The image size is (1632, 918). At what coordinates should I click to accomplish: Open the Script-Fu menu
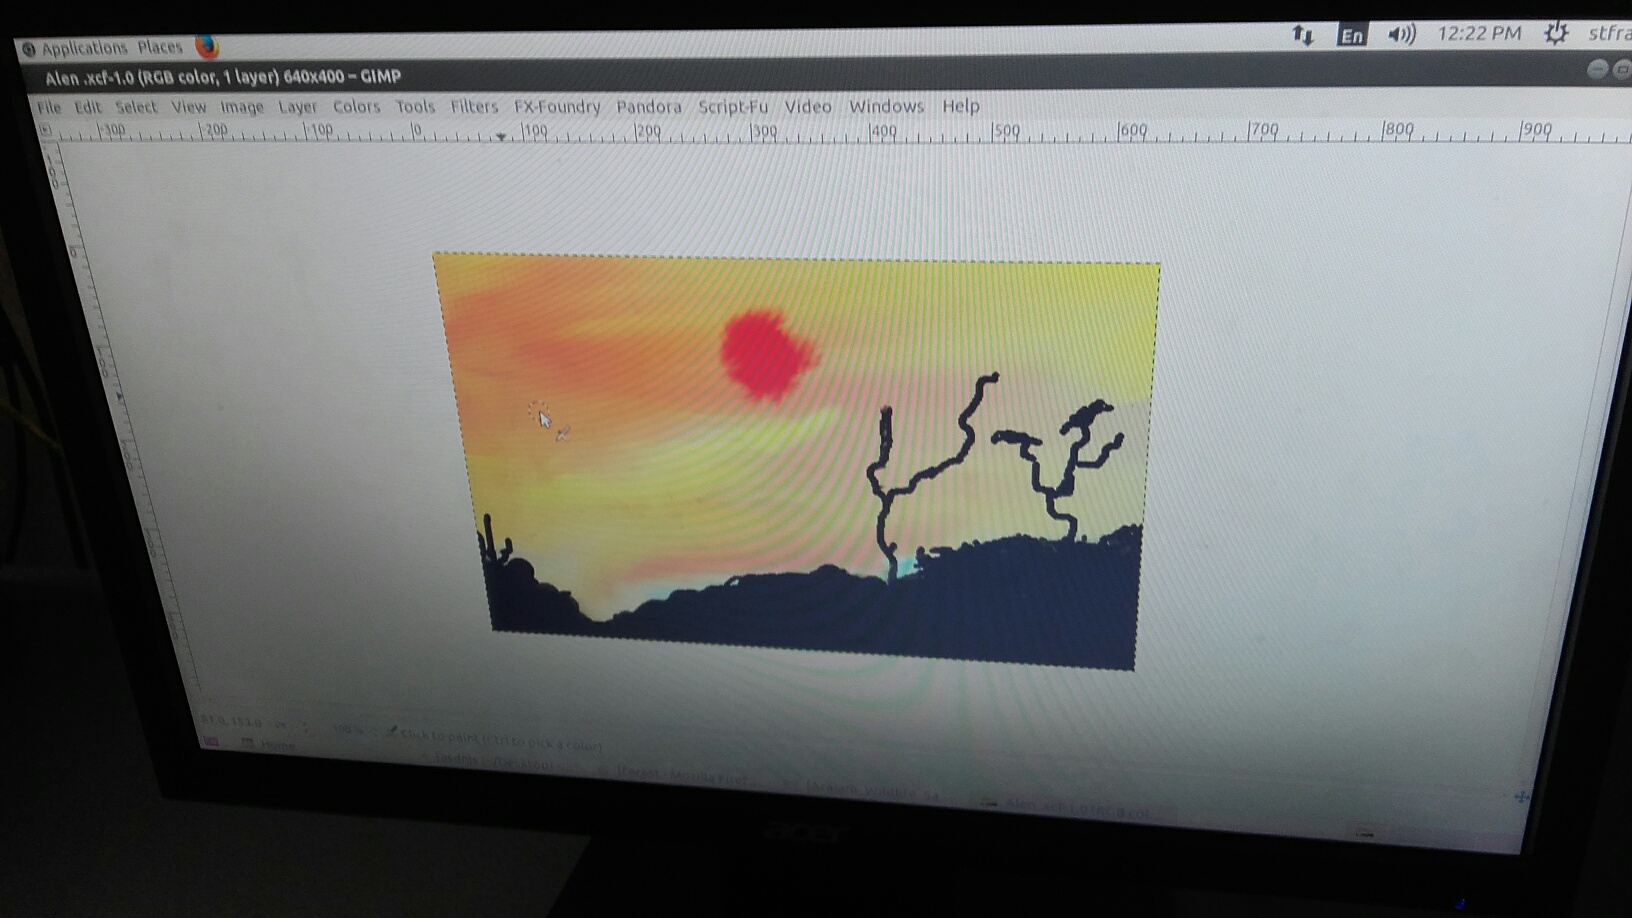[x=733, y=107]
